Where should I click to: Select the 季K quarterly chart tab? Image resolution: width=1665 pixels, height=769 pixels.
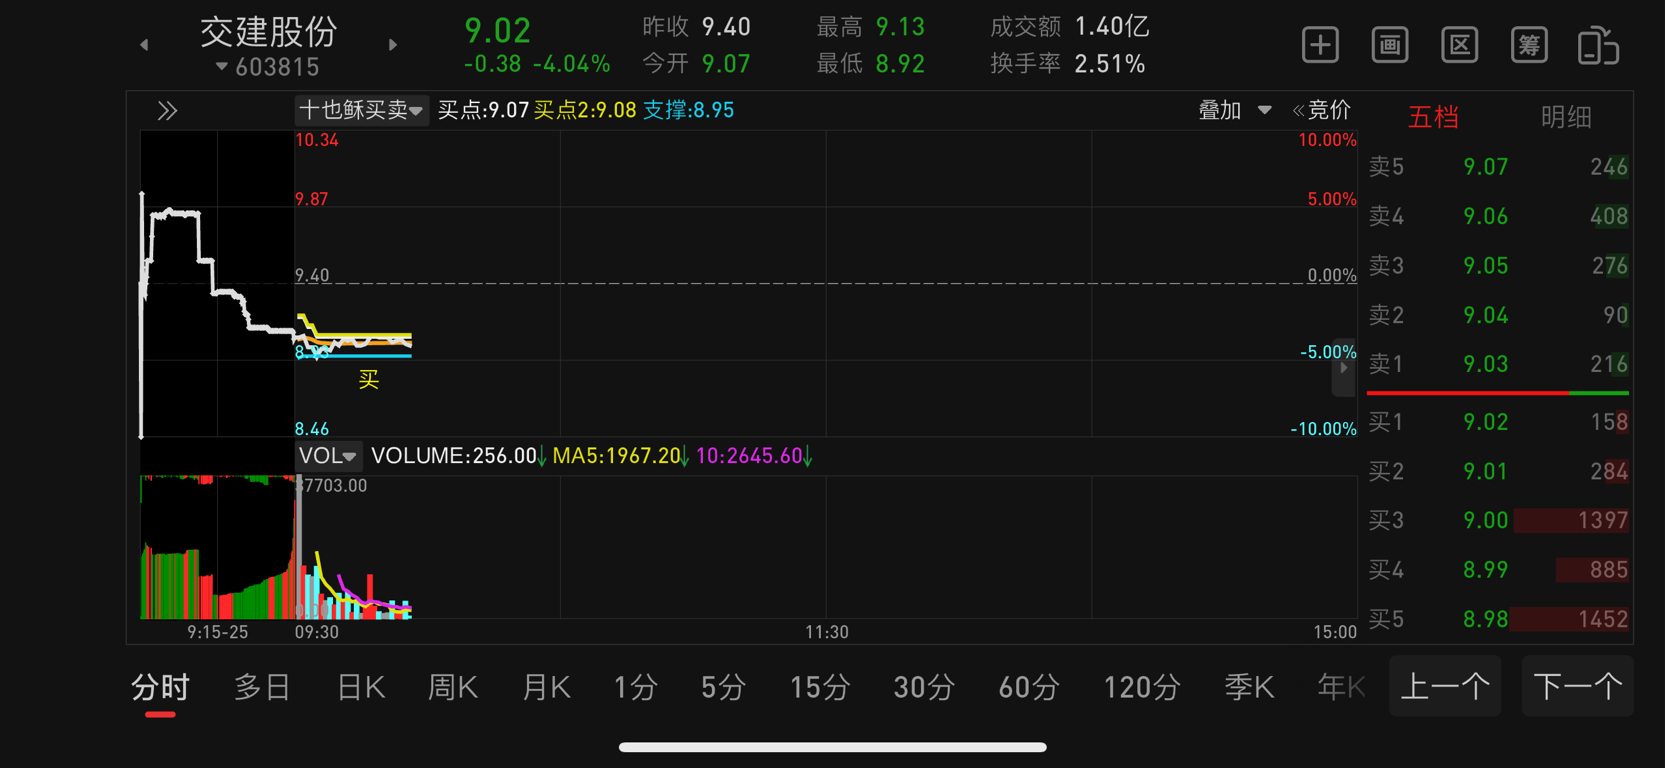(1250, 688)
